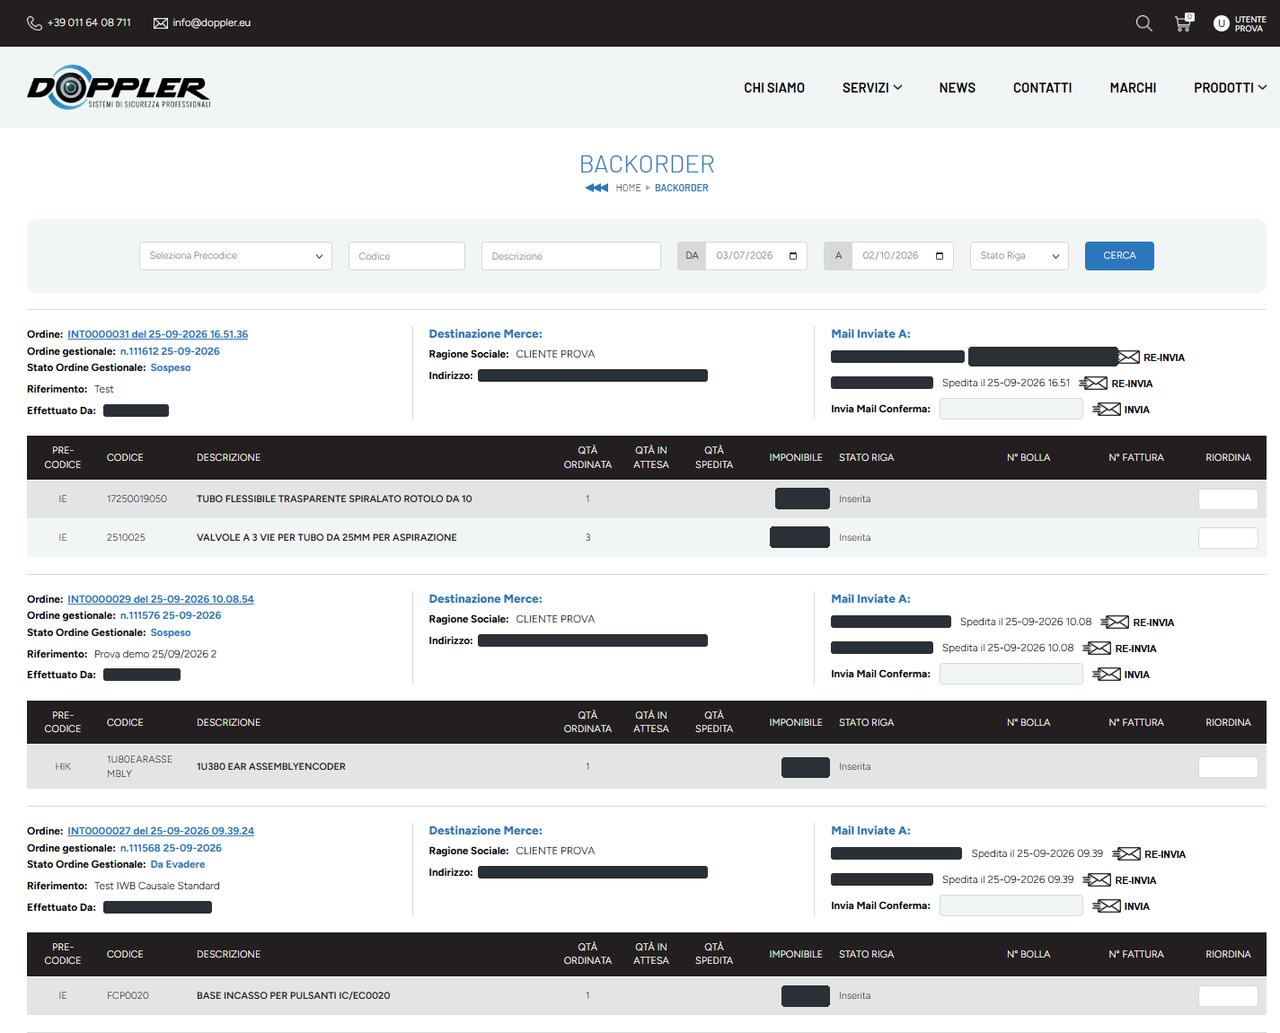Click INVIA envelope icon in order INT0000029
Image resolution: width=1280 pixels, height=1033 pixels.
(x=1107, y=674)
